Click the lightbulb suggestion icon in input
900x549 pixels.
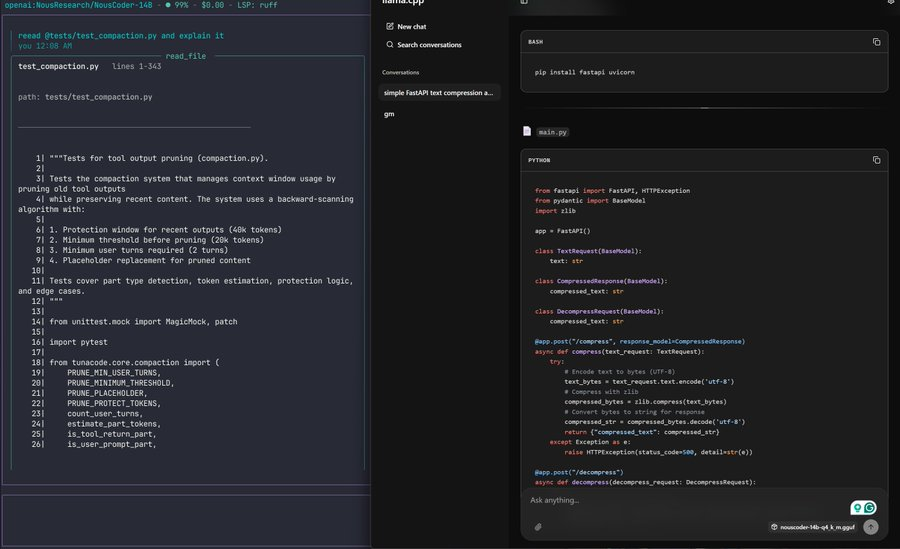click(857, 508)
